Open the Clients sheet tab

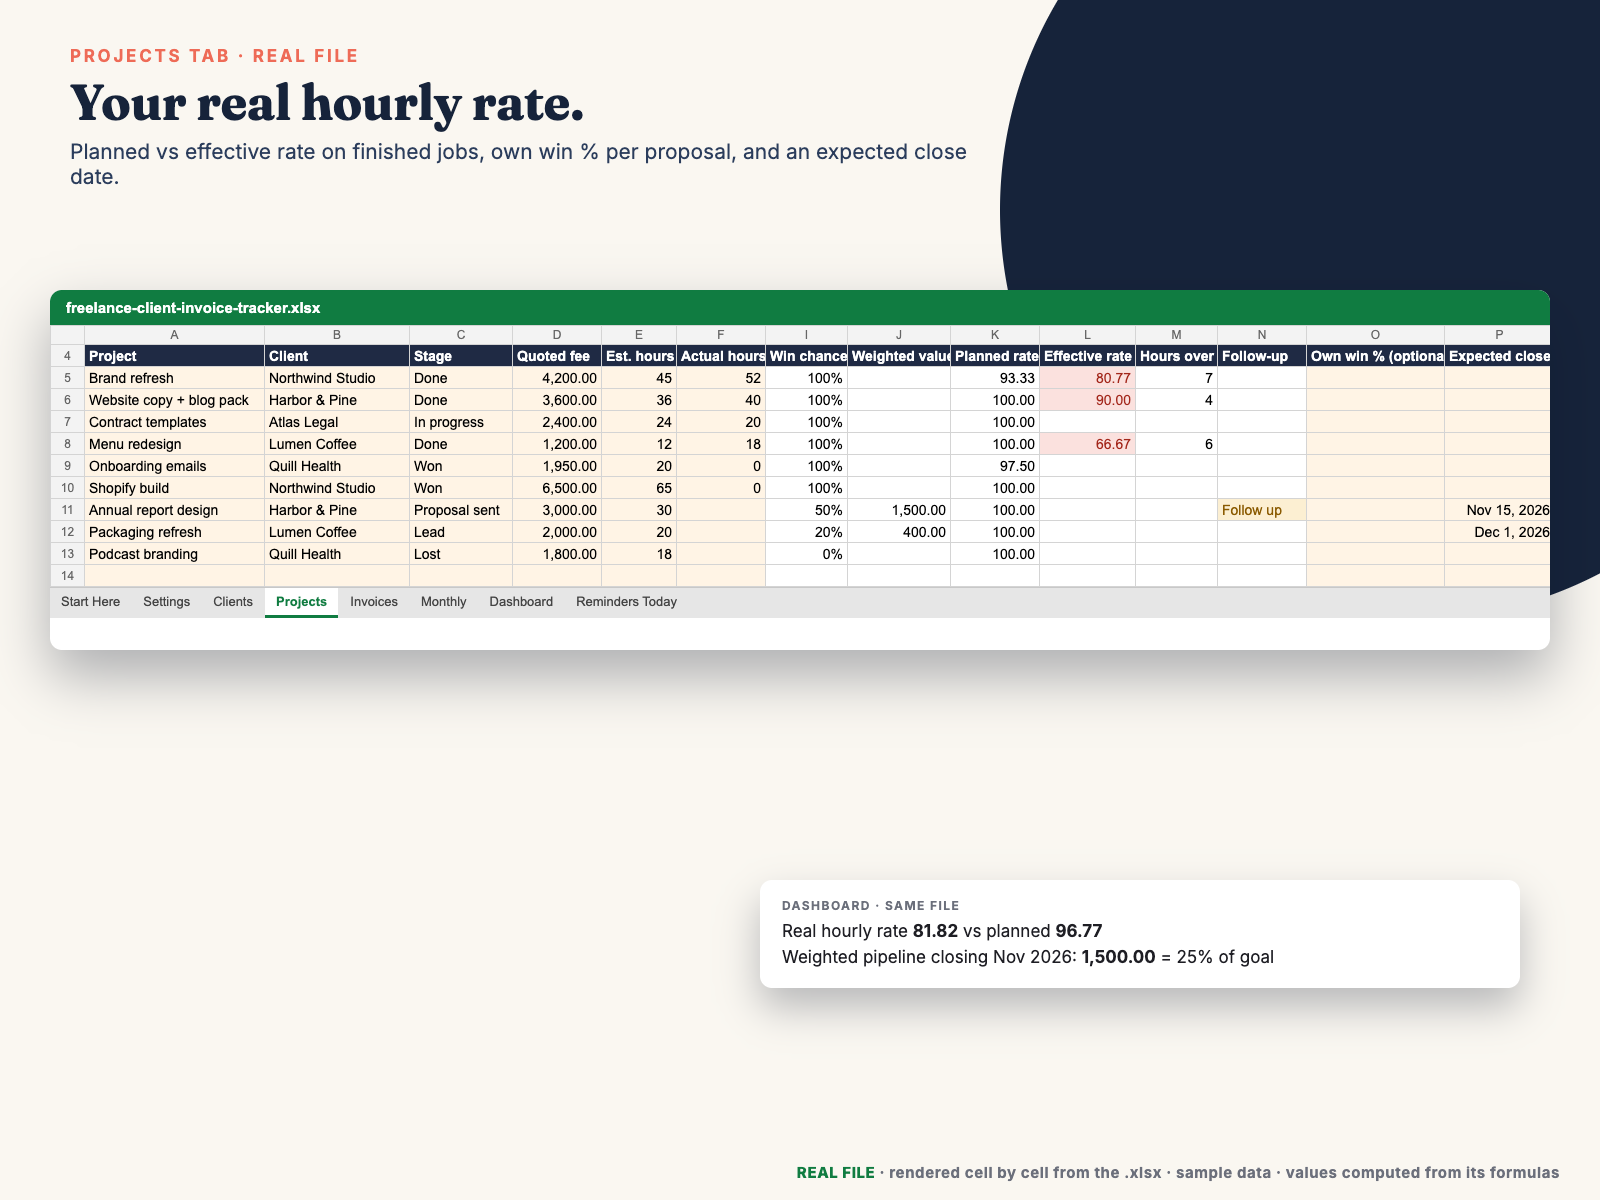tap(233, 602)
